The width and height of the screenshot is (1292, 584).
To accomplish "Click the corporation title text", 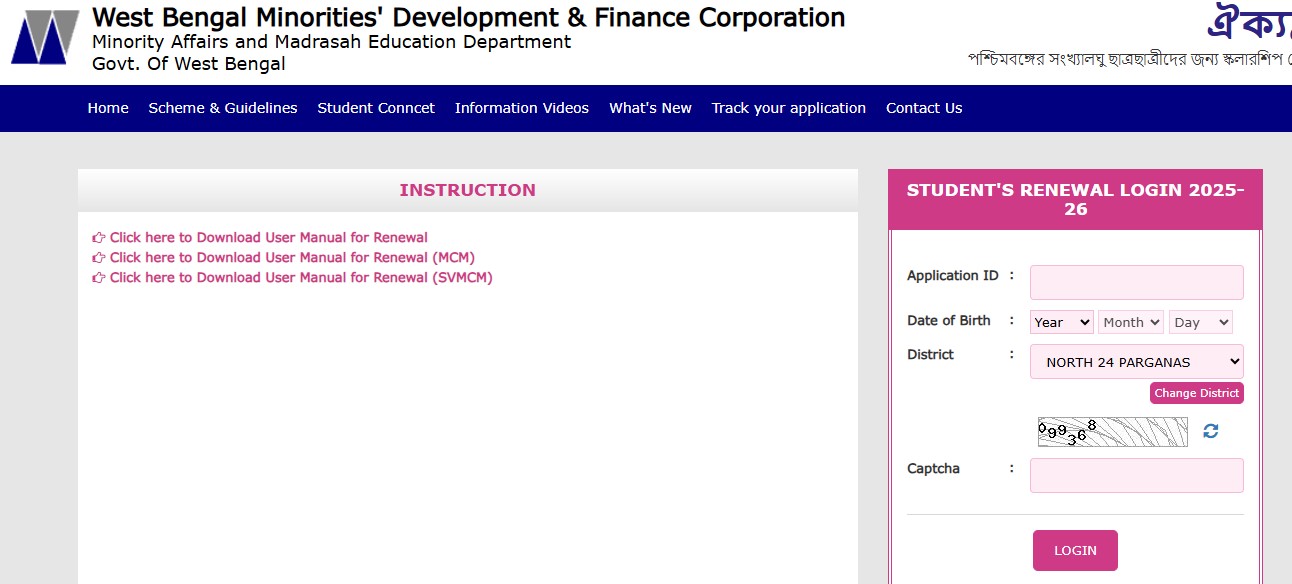I will (x=468, y=17).
